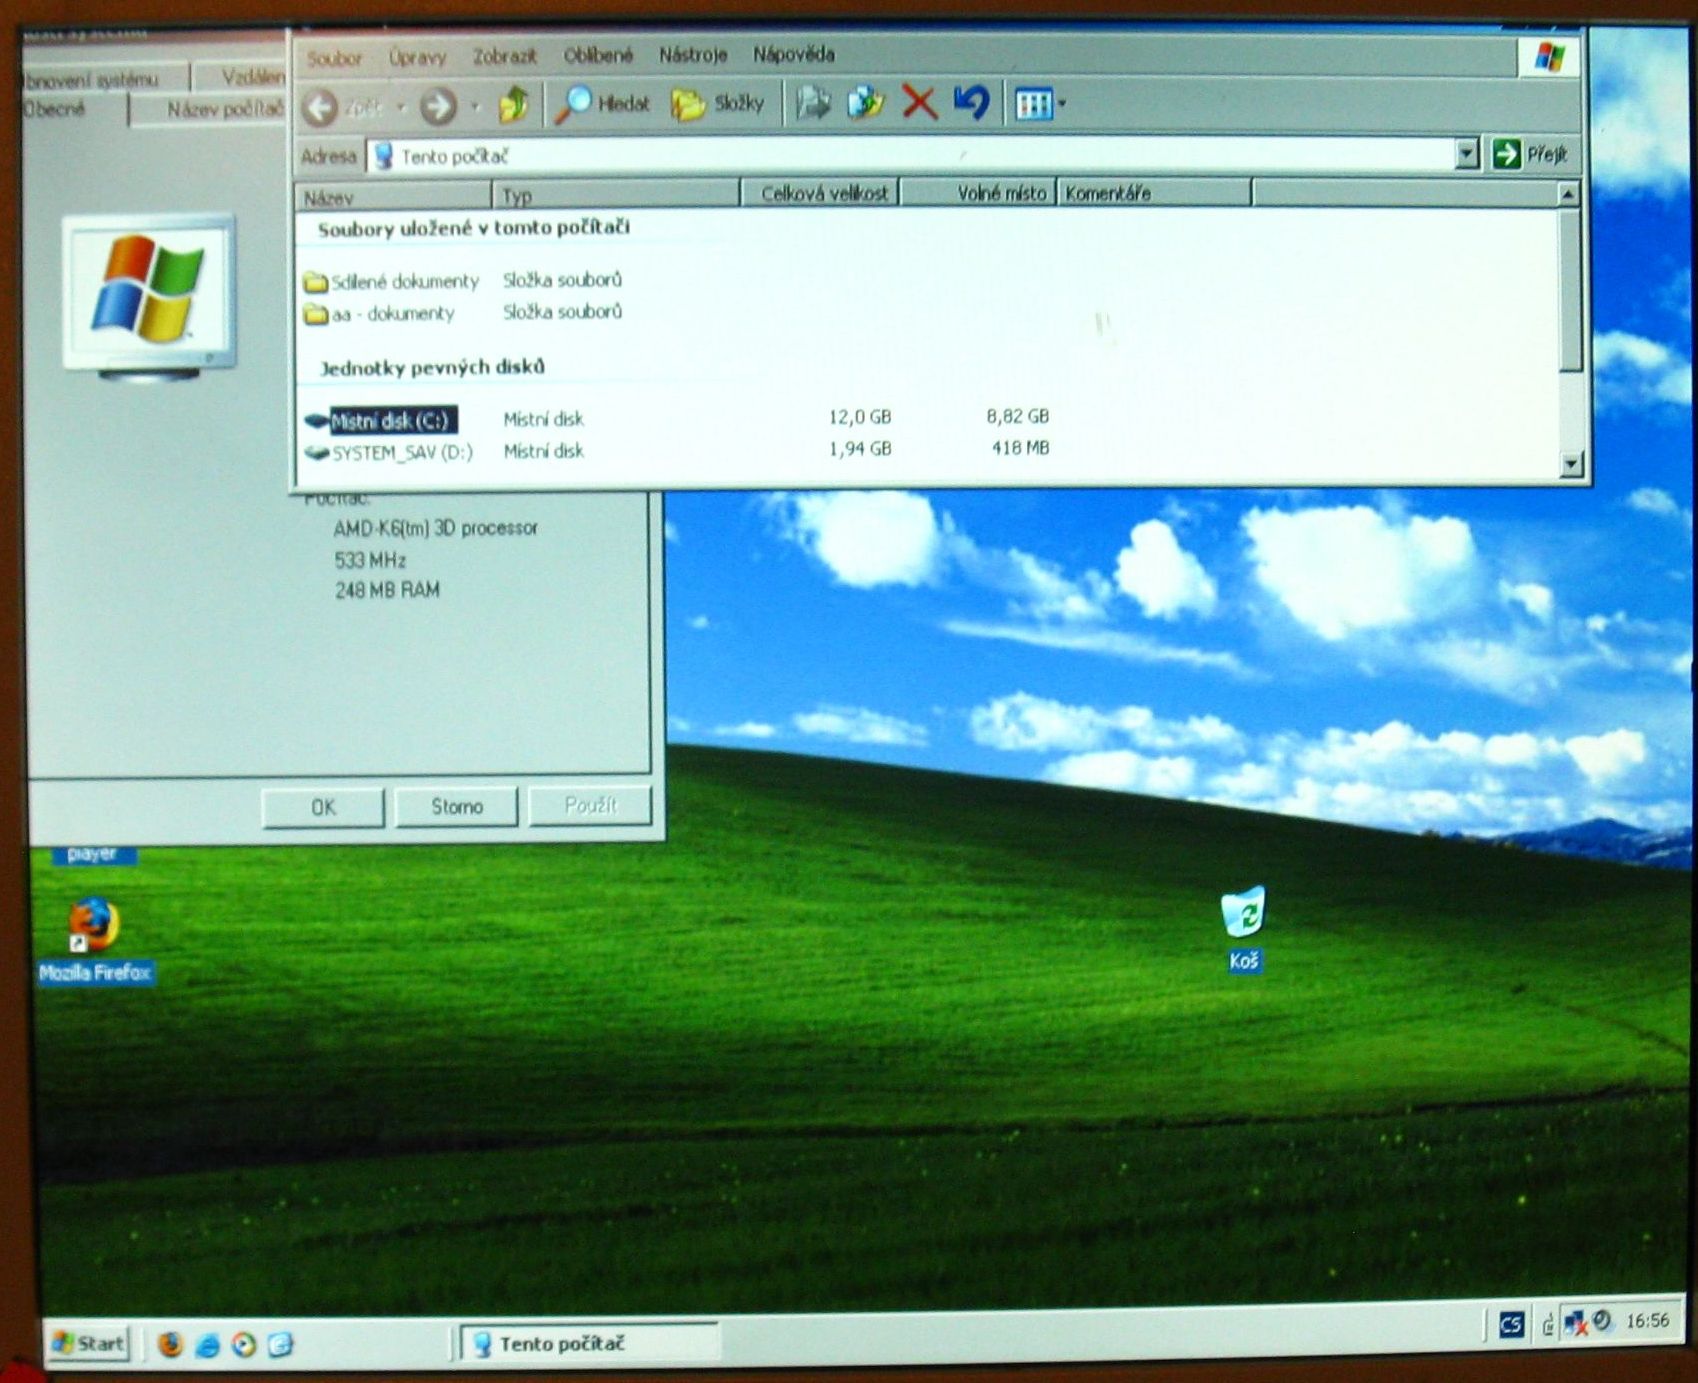The height and width of the screenshot is (1383, 1698).
Task: Open the Forward history dropdown arrow
Action: click(475, 106)
